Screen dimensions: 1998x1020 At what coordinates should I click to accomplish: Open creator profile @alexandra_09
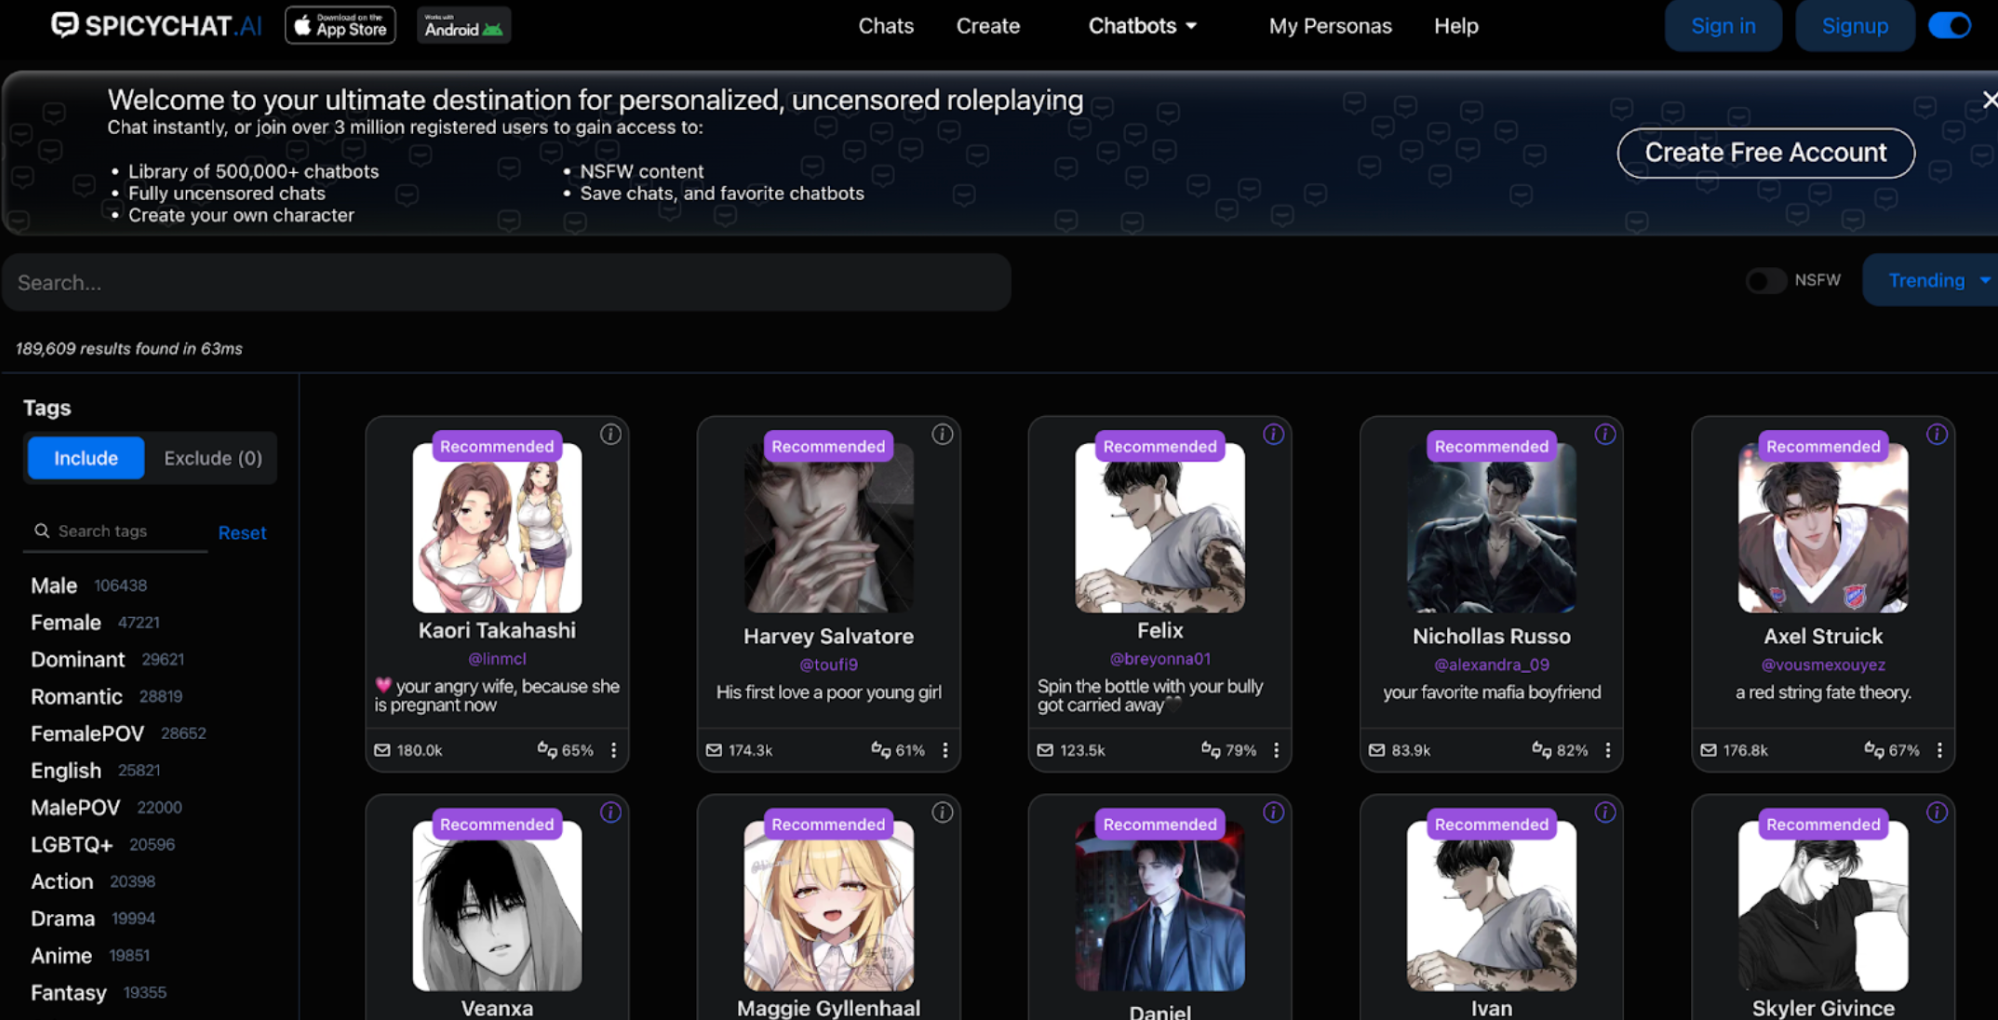[x=1491, y=665]
